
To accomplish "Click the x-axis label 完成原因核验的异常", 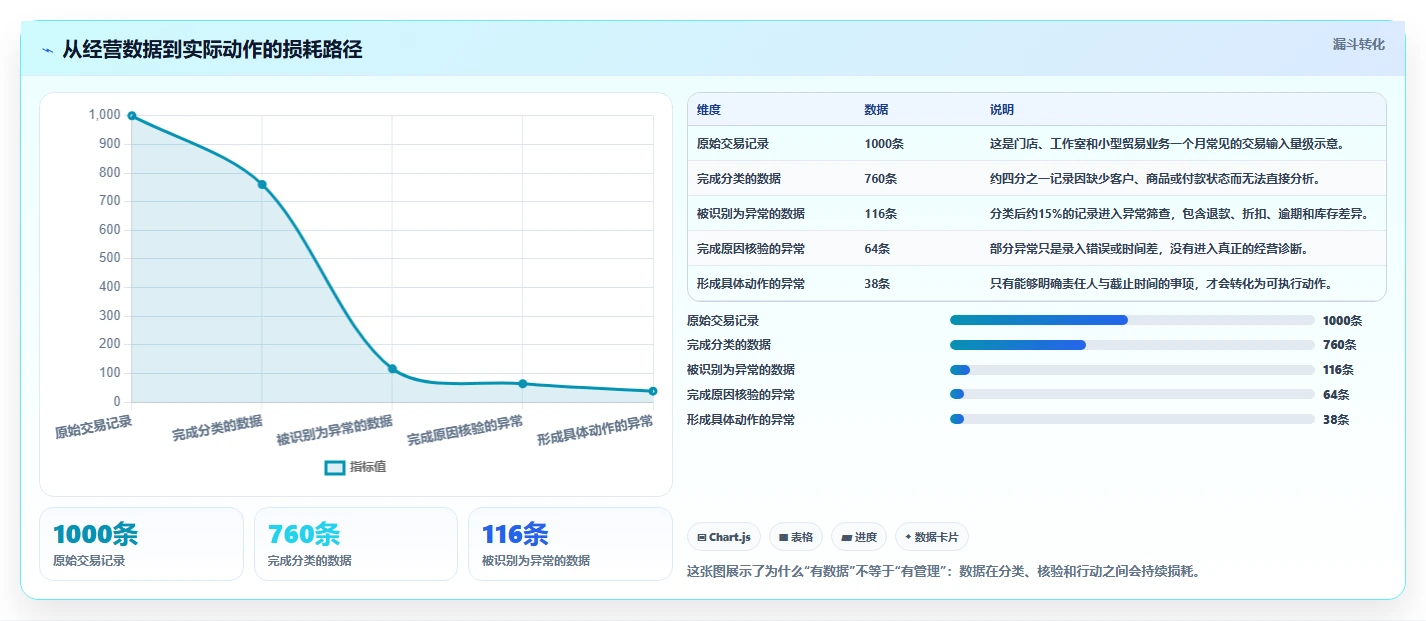I will (465, 431).
